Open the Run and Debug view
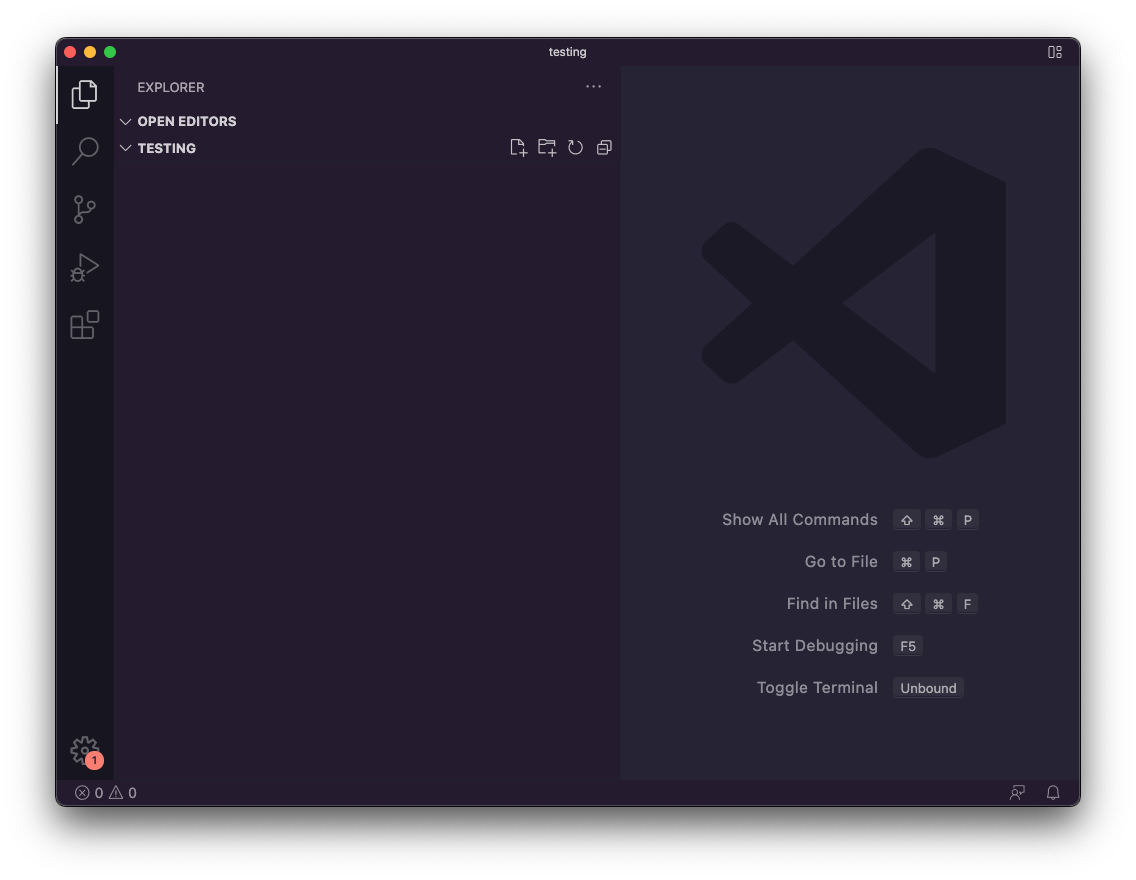1136x880 pixels. (x=85, y=267)
